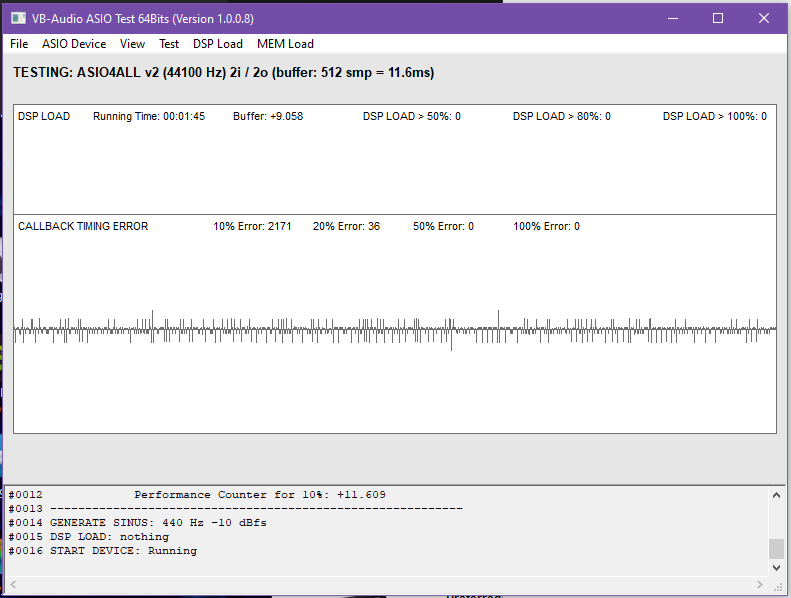The width and height of the screenshot is (791, 598).
Task: Open the Test menu
Action: (x=169, y=44)
